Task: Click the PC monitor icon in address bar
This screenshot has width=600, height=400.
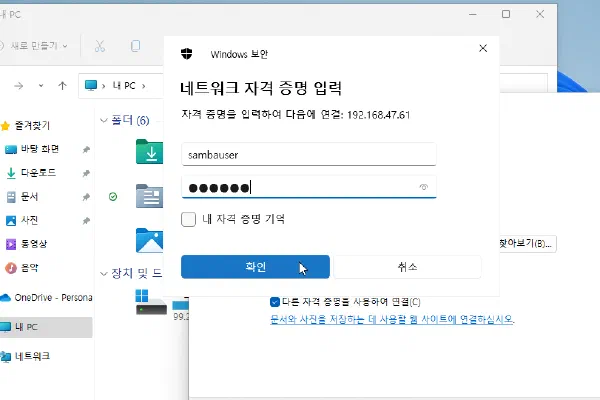Action: tap(91, 85)
